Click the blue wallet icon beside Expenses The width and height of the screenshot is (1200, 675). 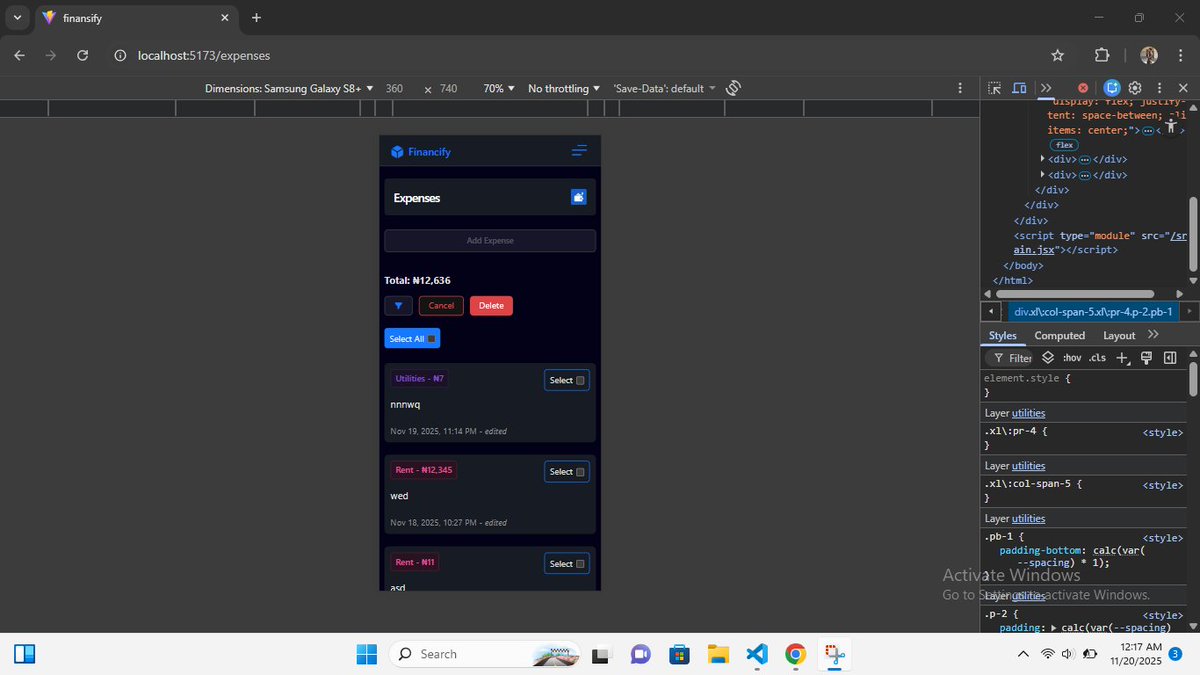point(578,197)
